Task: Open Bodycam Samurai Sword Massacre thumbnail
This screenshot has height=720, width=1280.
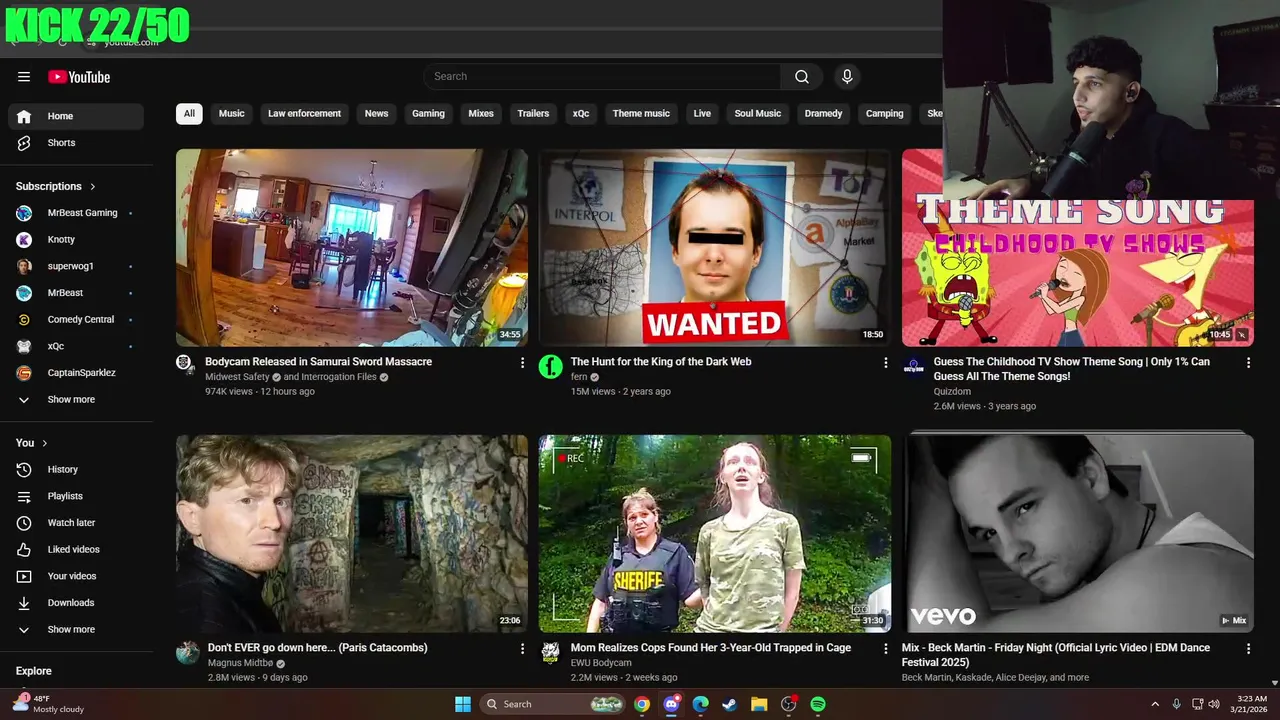Action: click(352, 248)
